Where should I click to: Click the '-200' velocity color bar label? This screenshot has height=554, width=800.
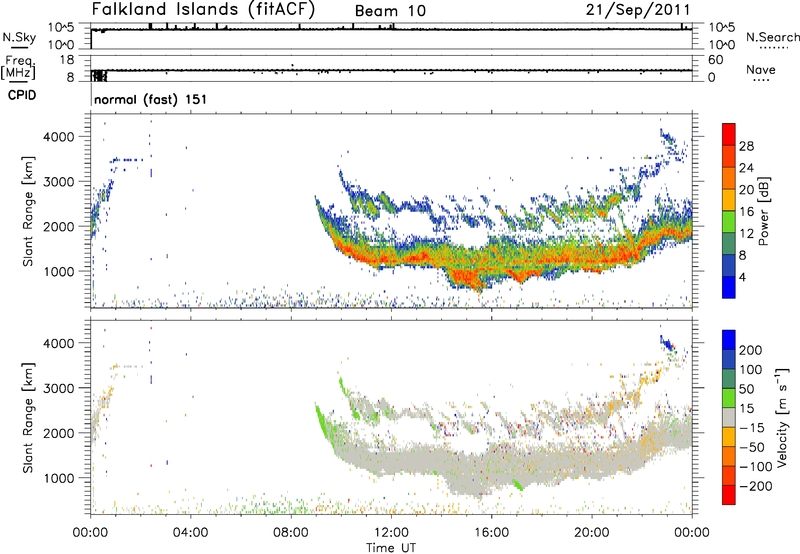tap(756, 486)
